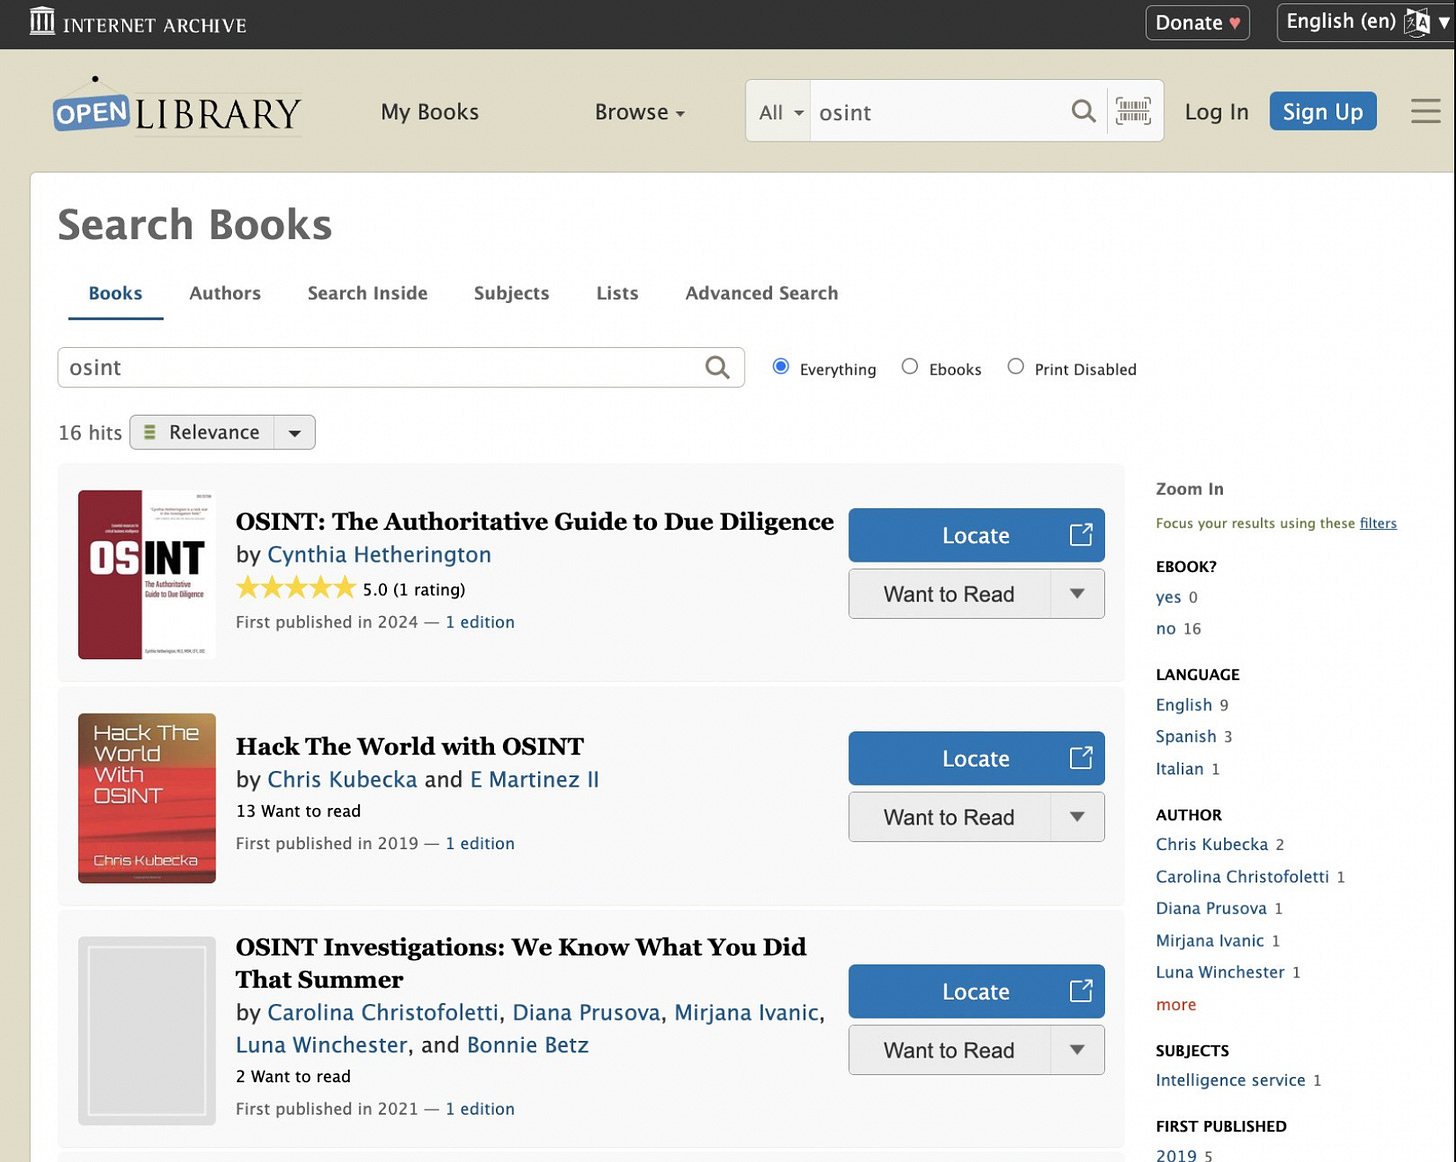Open the Internet Archive logo link
Screen dimensions: 1456x1162
click(x=138, y=23)
